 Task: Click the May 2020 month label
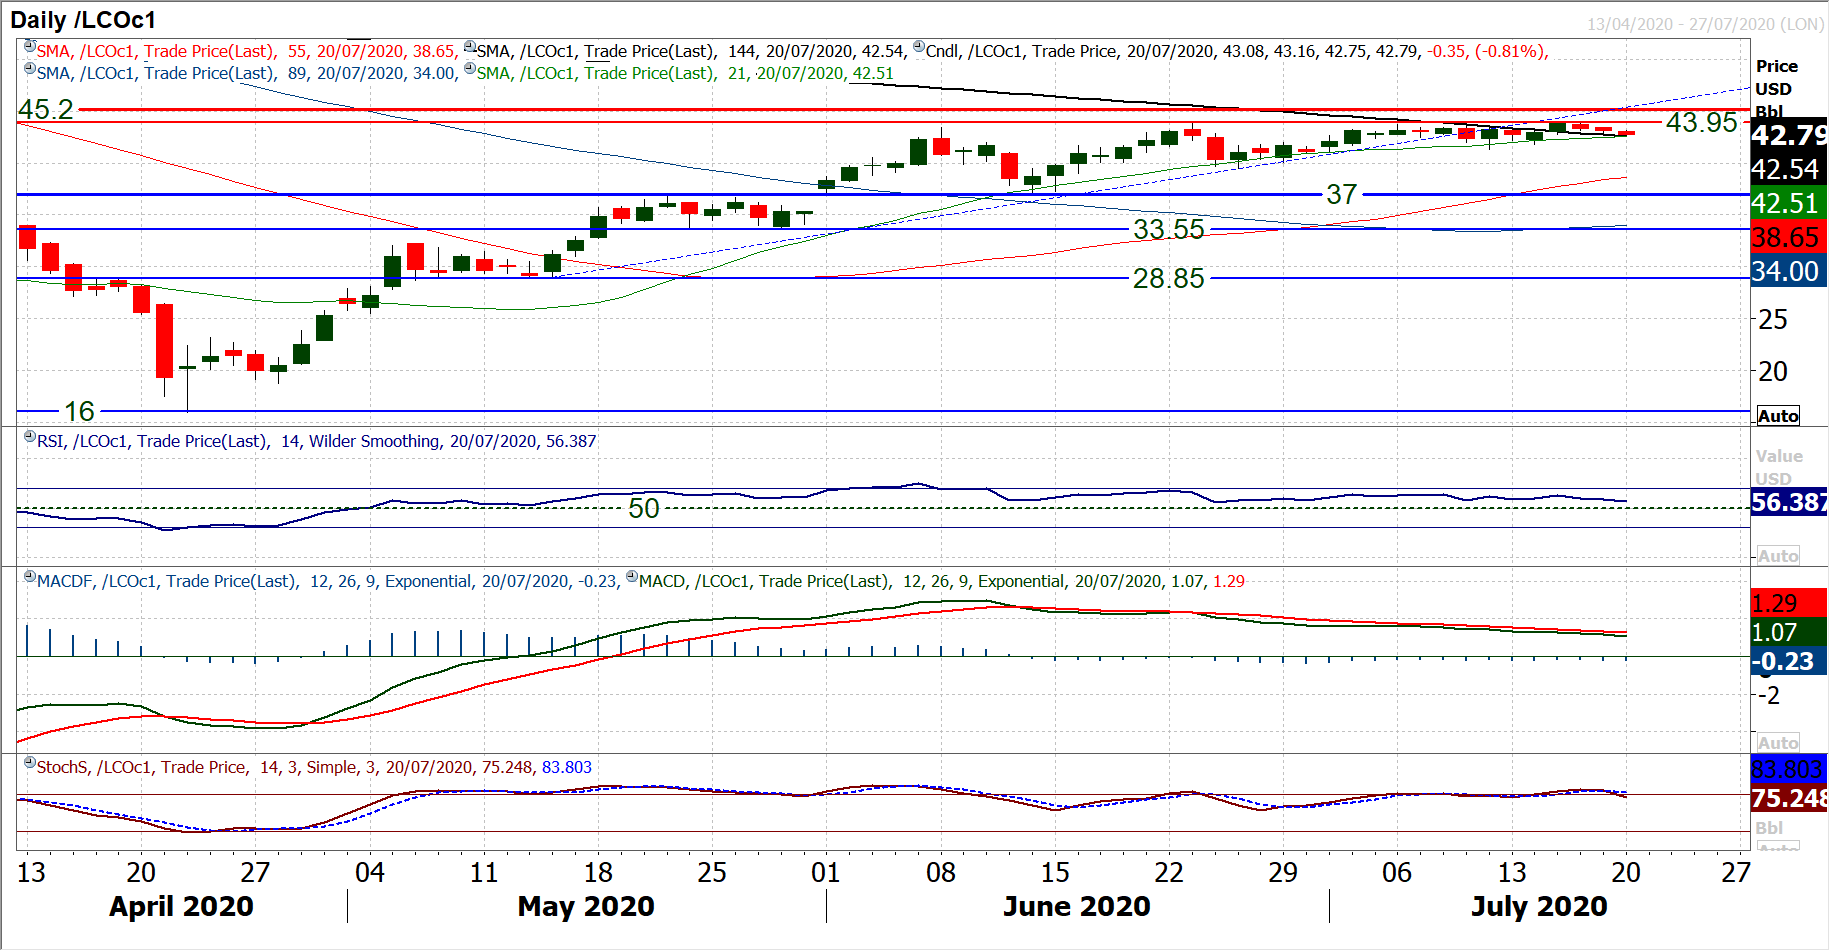pos(586,906)
